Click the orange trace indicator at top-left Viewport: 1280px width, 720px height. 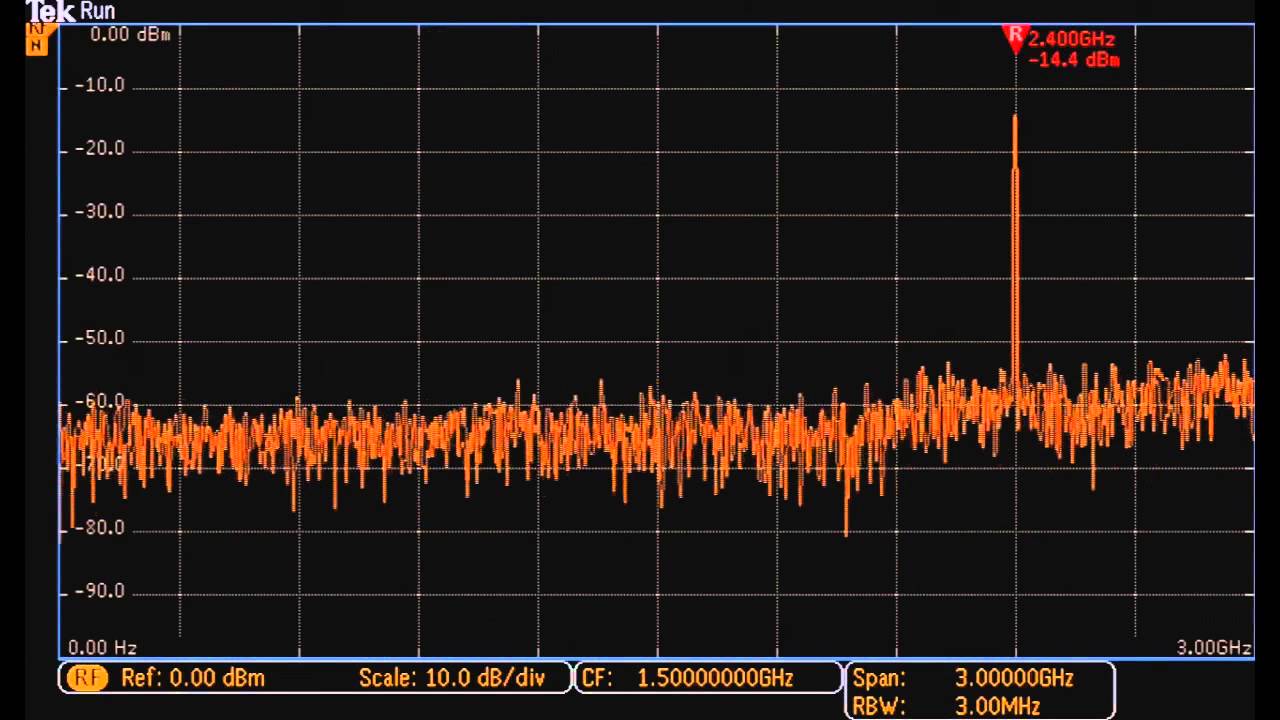click(x=37, y=39)
